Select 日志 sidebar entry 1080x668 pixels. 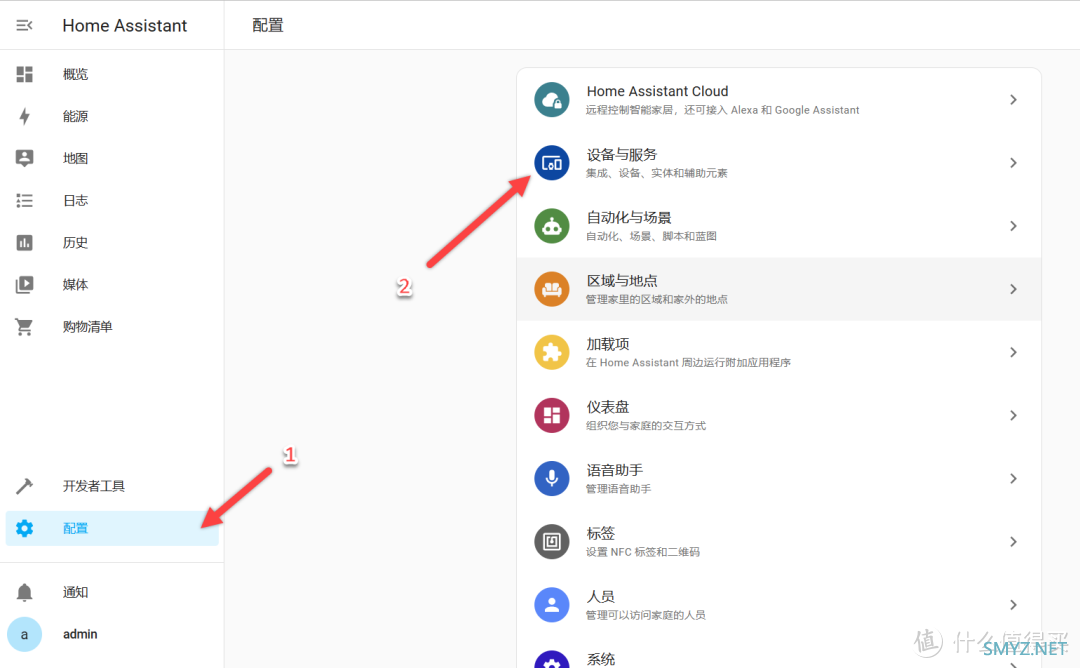pyautogui.click(x=112, y=200)
